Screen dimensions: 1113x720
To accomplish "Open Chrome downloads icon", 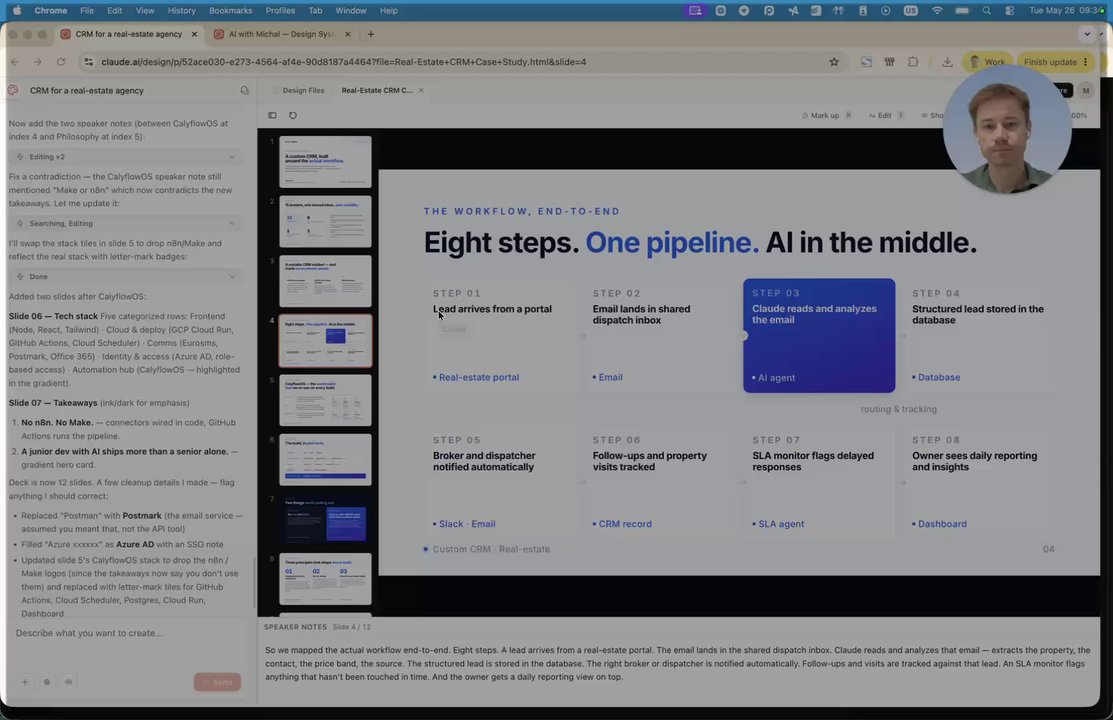I will coord(947,62).
